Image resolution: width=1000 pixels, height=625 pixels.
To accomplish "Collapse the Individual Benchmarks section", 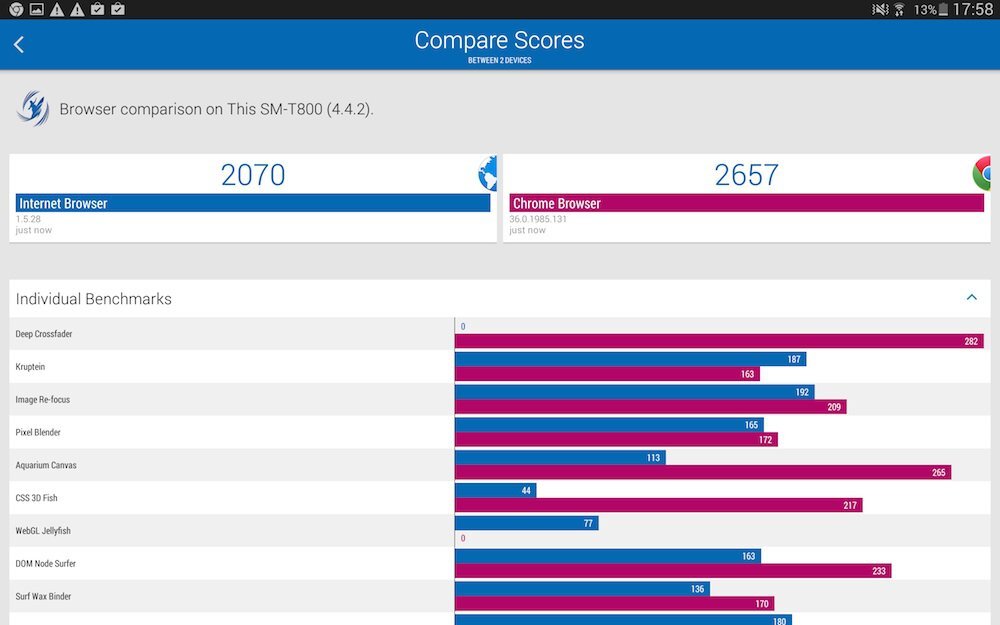I will (971, 298).
